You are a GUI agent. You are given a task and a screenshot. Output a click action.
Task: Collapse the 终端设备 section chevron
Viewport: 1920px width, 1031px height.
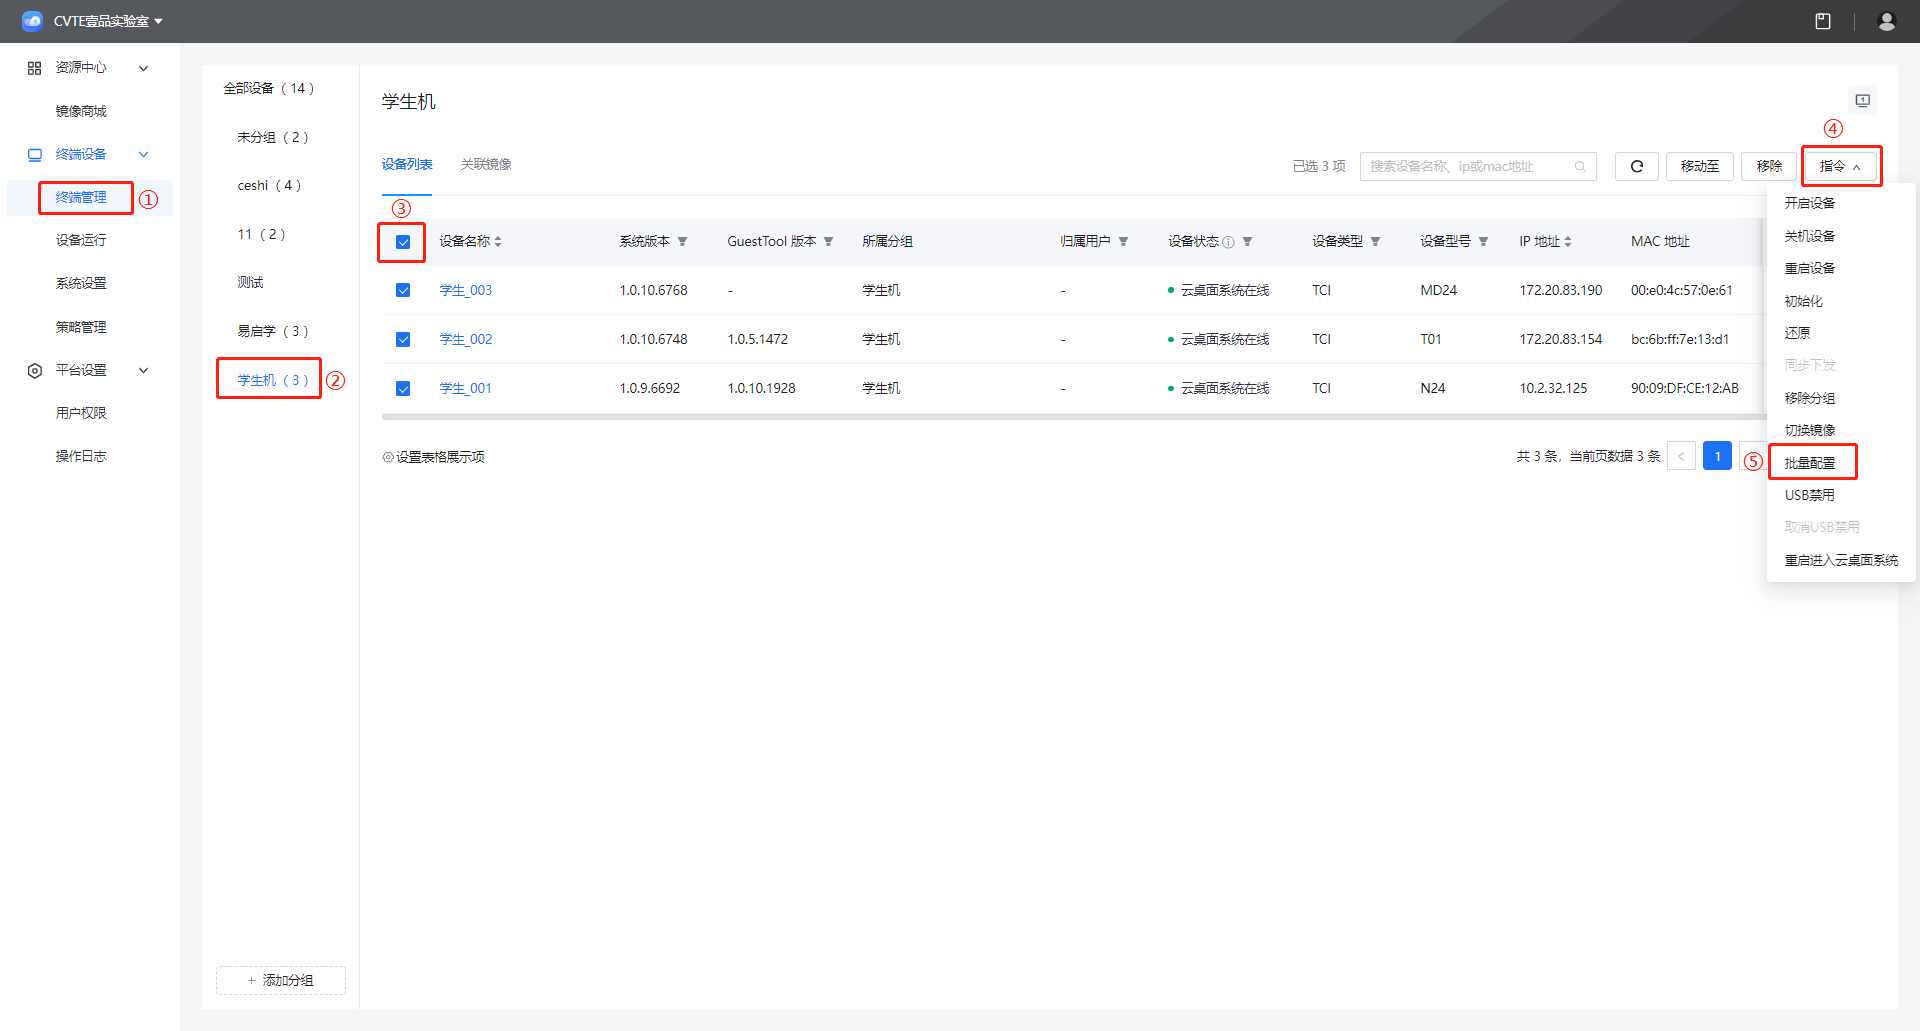click(x=143, y=154)
